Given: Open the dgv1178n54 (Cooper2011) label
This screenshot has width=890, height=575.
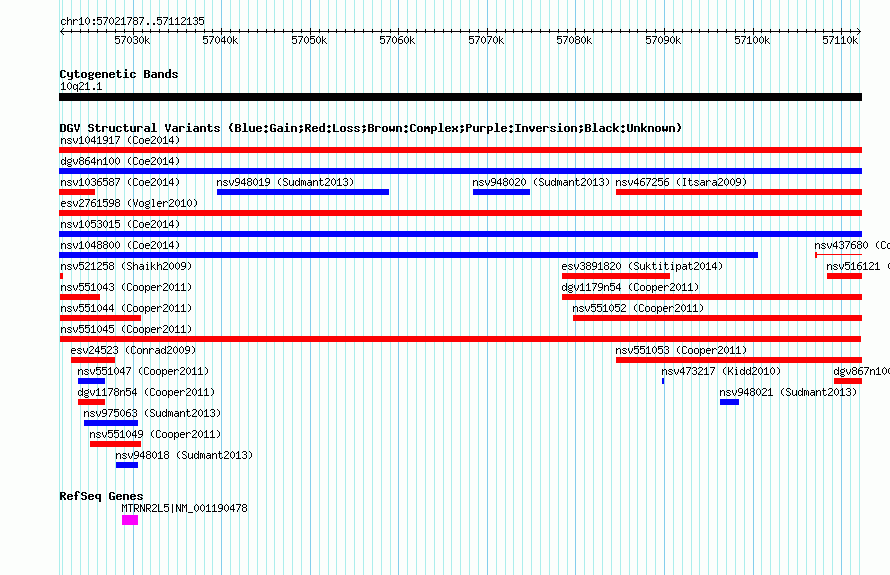Looking at the screenshot, I should [146, 392].
